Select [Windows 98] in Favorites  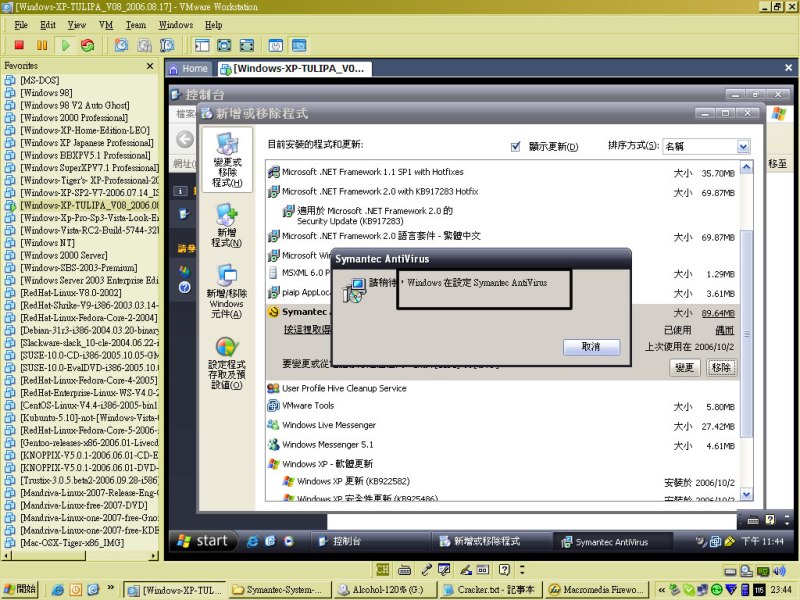tap(46, 93)
